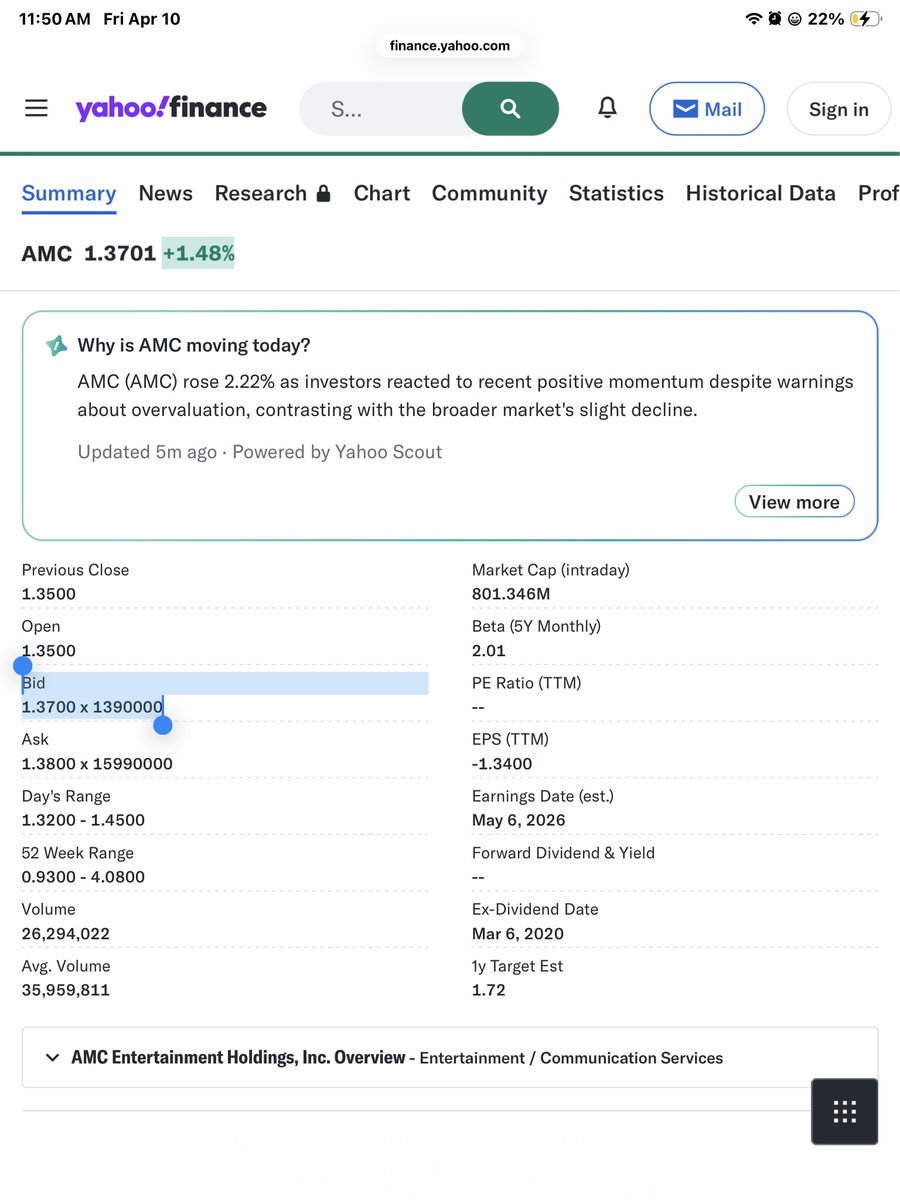Open notifications bell
Viewport: 900px width, 1200px height.
(x=607, y=108)
